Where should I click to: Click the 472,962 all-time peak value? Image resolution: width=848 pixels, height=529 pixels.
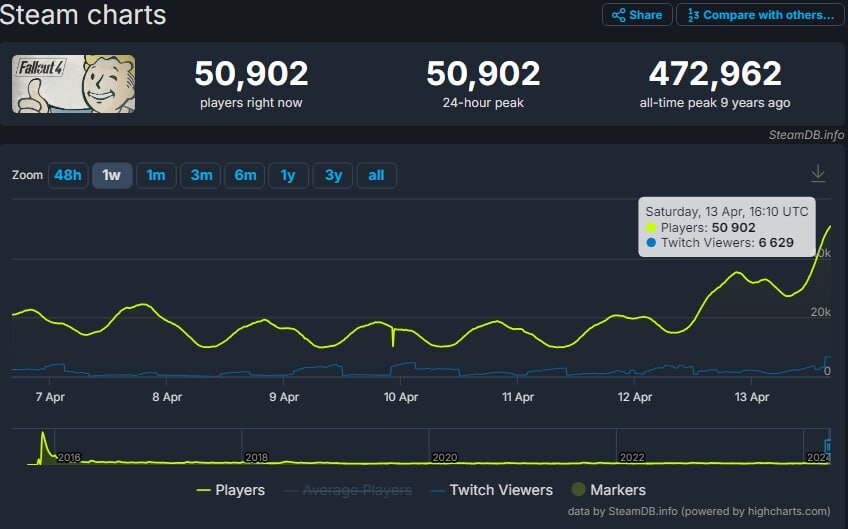tap(715, 74)
